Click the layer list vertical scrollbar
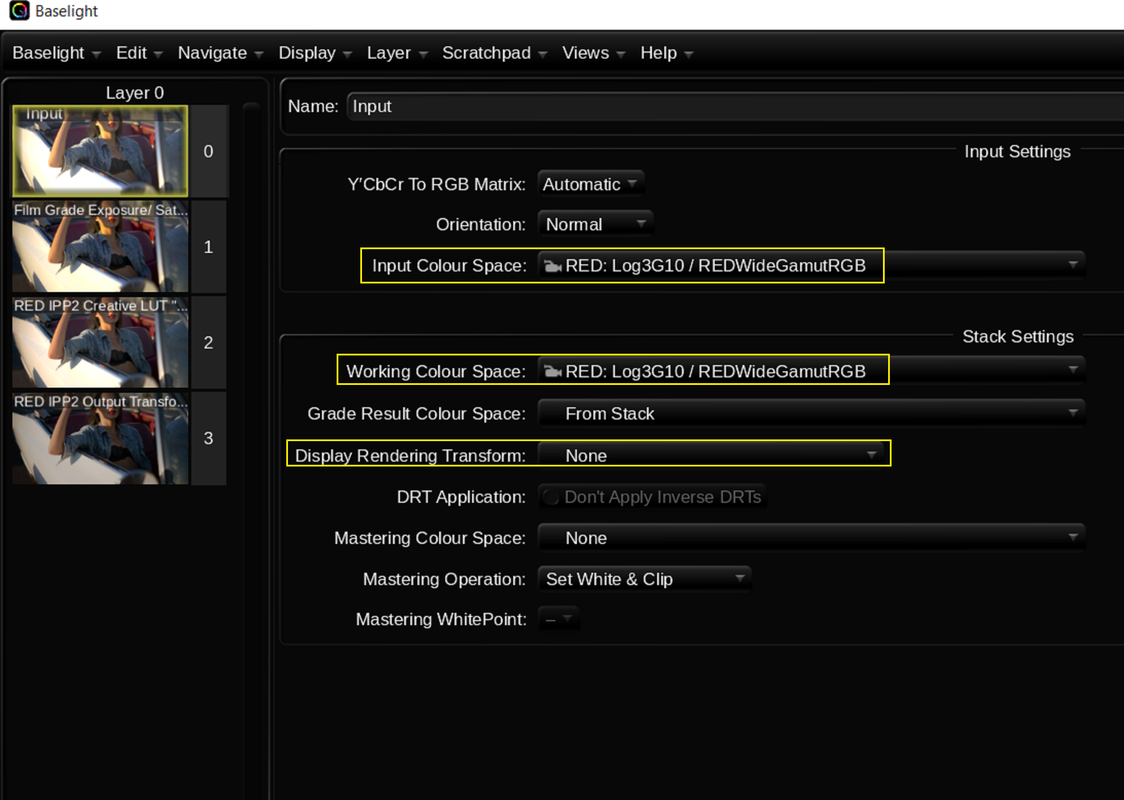 pyautogui.click(x=251, y=450)
